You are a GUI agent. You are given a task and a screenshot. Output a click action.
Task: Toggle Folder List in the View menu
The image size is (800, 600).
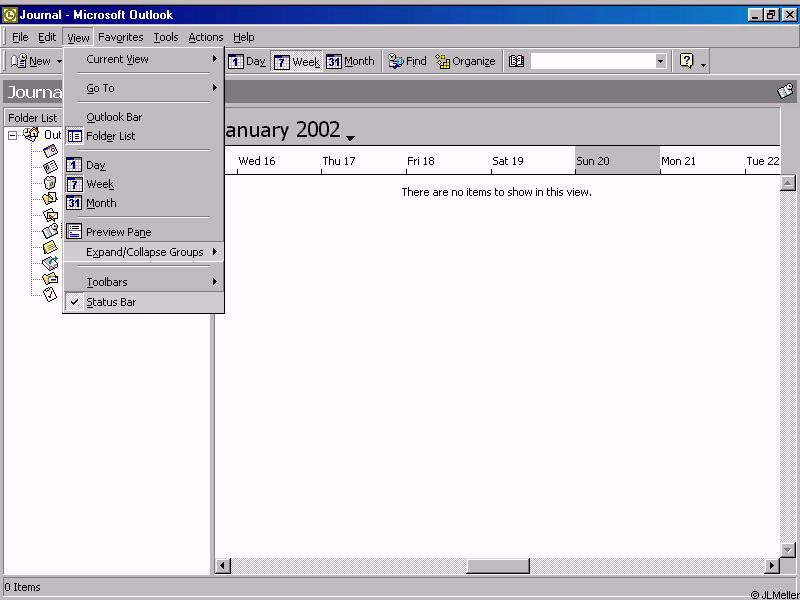[x=143, y=136]
